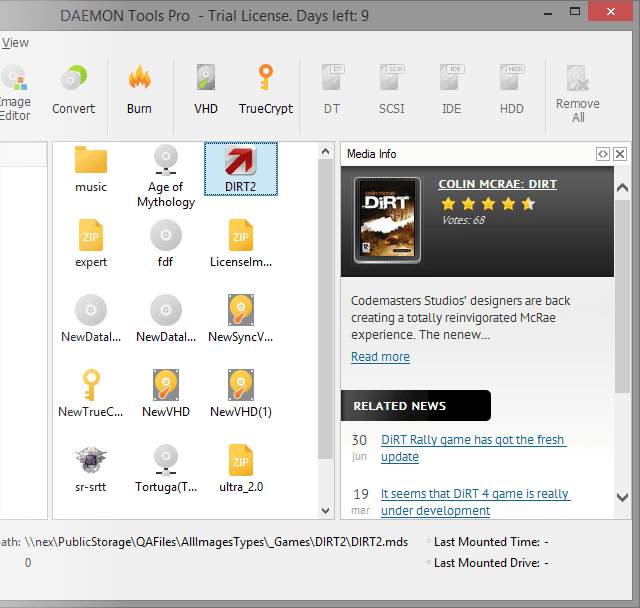Rate the game using the stars
The width and height of the screenshot is (640, 608).
(x=488, y=203)
